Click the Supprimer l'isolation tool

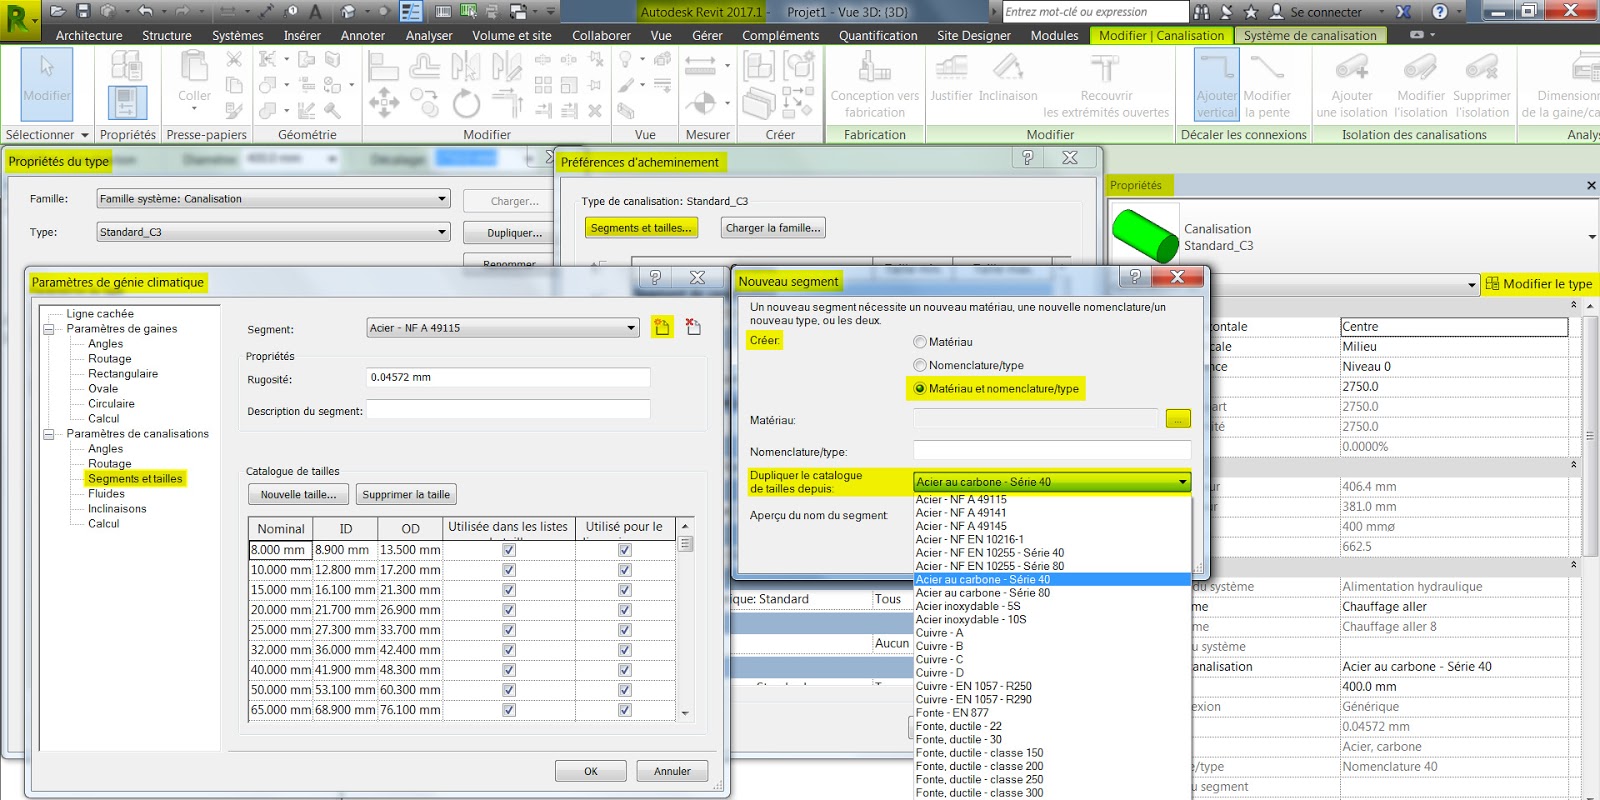(1482, 85)
